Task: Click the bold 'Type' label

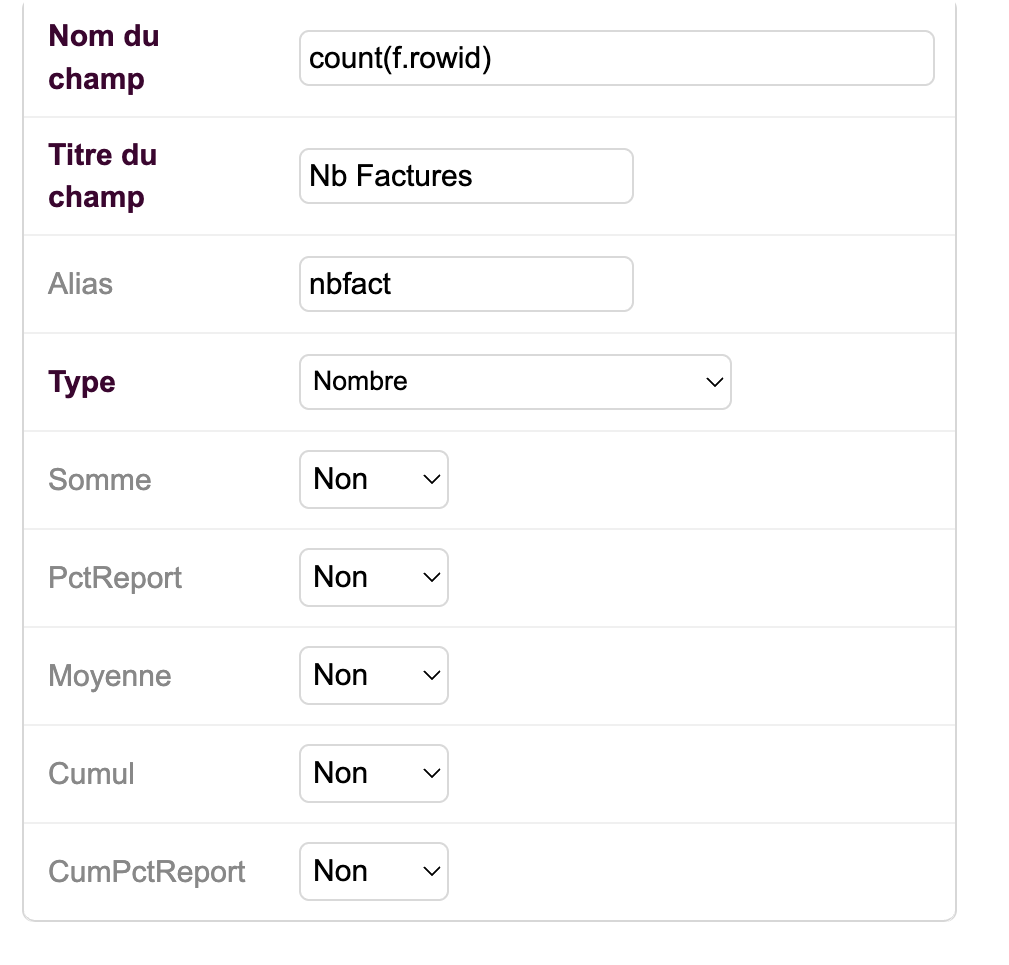Action: point(82,382)
